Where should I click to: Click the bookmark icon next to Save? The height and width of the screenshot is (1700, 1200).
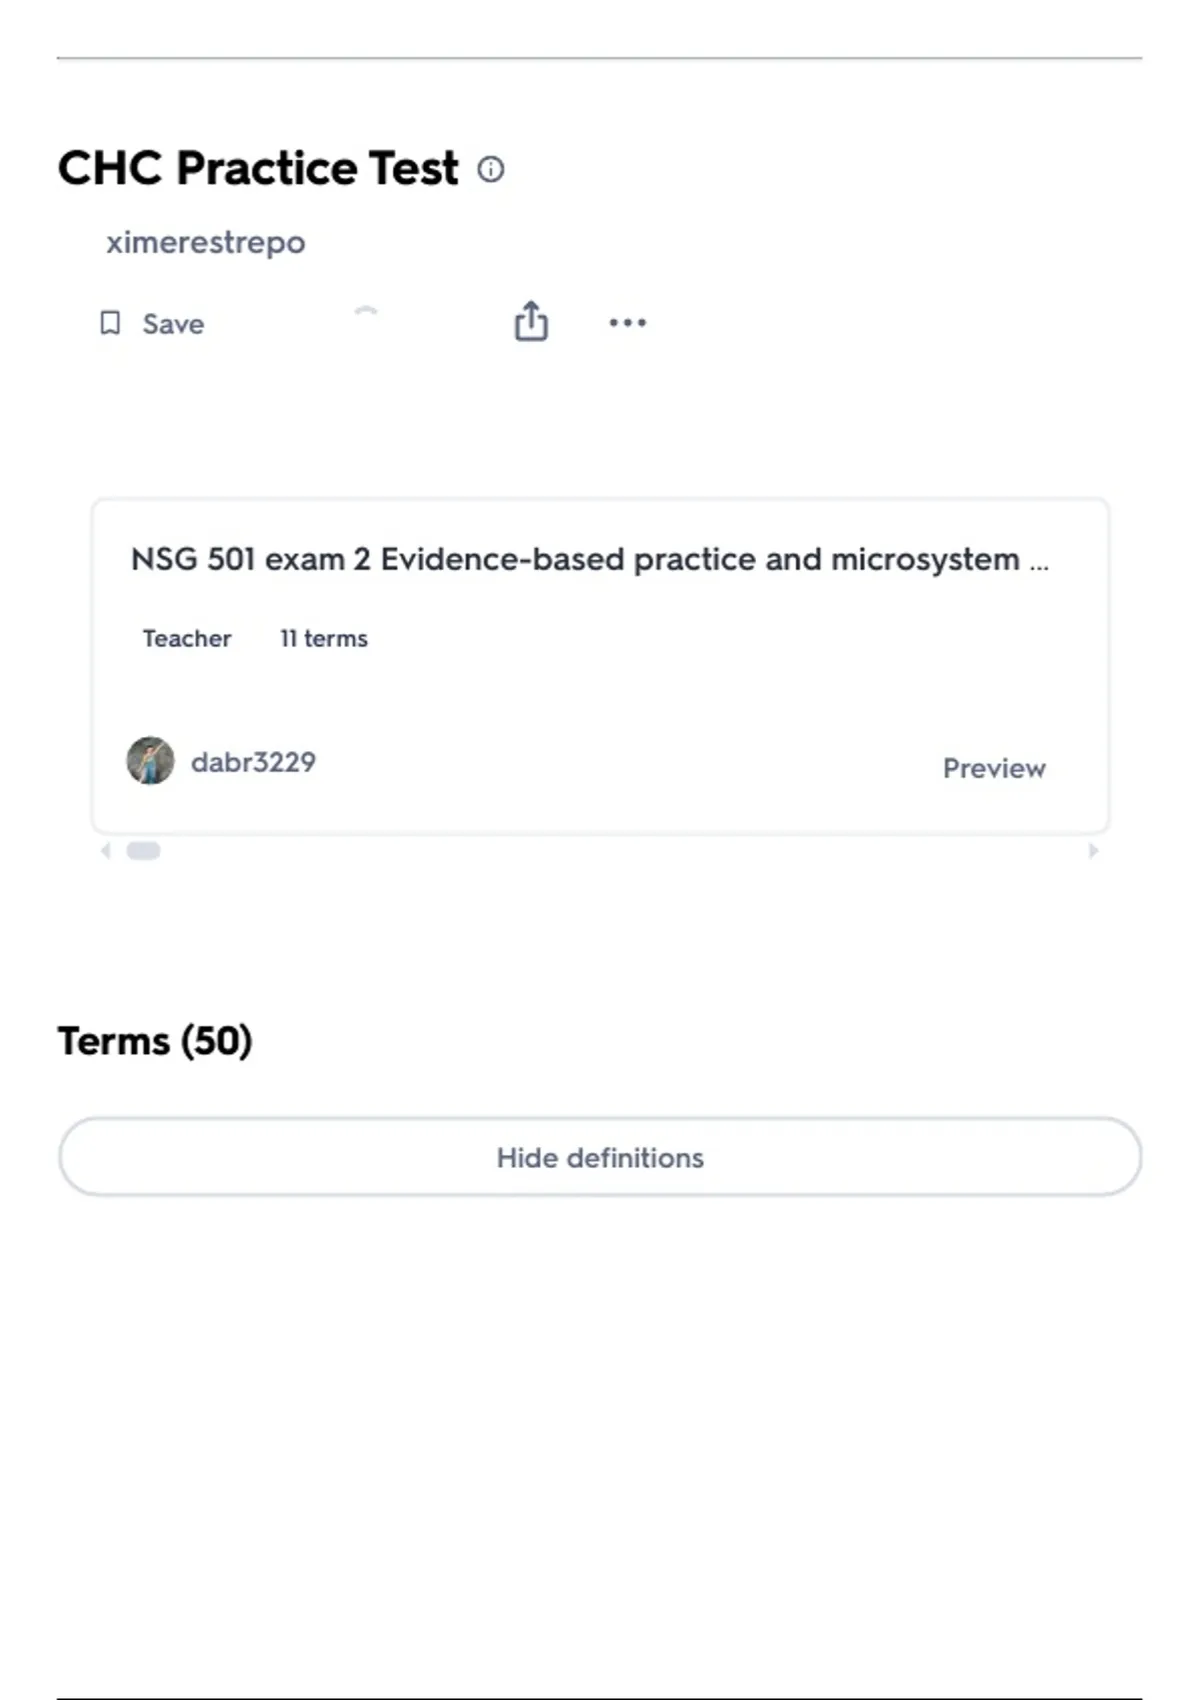110,323
